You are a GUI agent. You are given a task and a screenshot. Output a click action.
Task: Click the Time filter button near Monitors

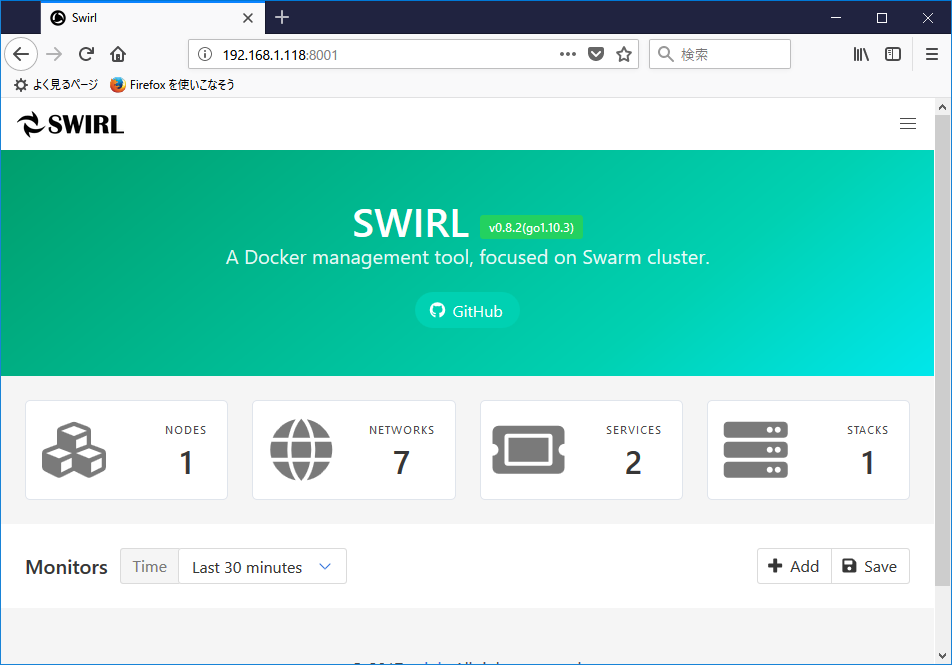(148, 565)
